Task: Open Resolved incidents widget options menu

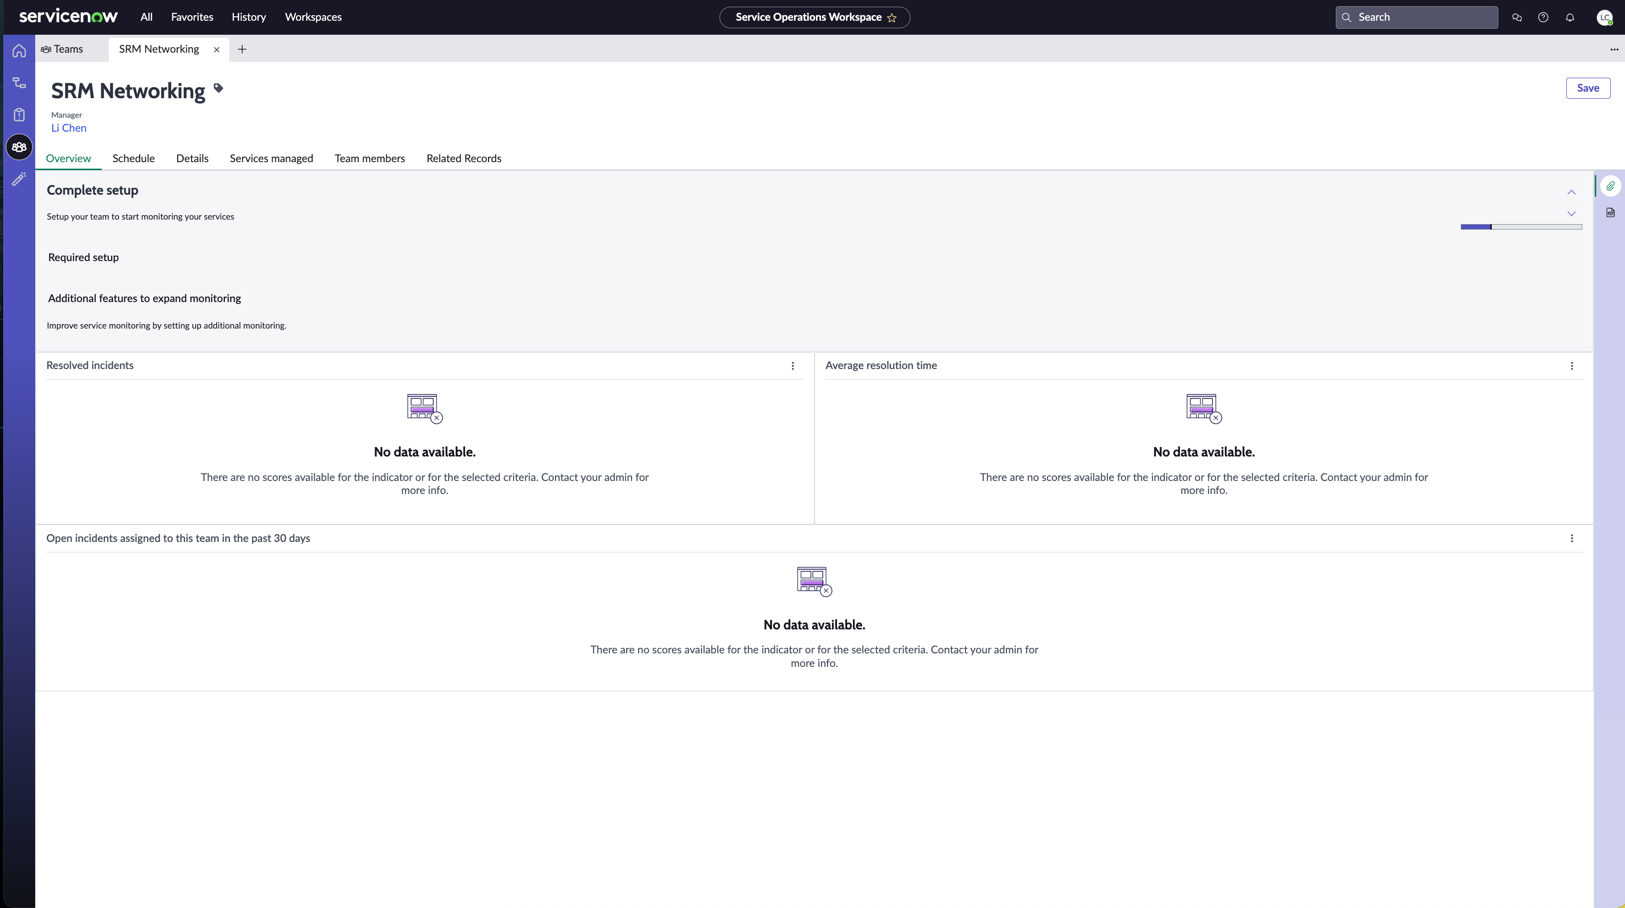Action: (x=793, y=366)
